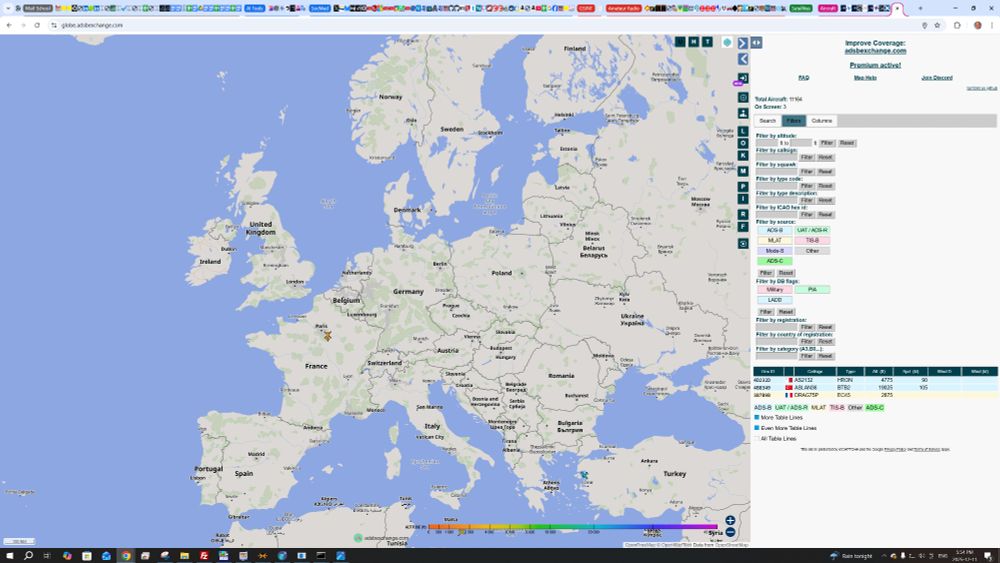Select aircraft row ASLAN08

(875, 388)
